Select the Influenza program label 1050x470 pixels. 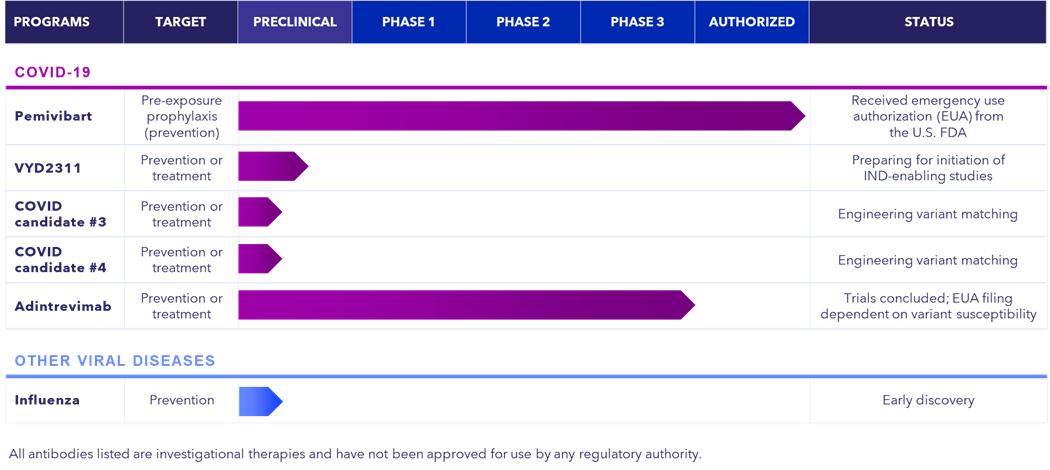[47, 400]
